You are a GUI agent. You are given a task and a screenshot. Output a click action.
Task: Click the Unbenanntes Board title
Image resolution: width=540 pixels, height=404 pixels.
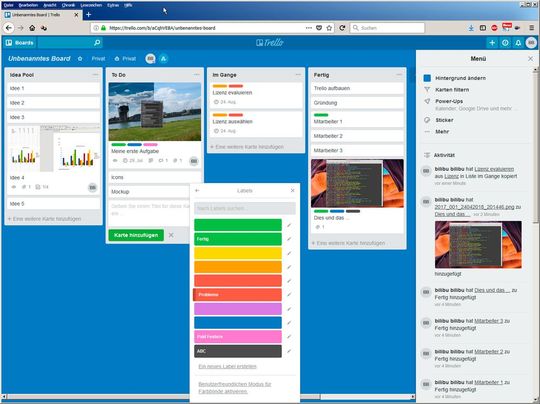[39, 59]
